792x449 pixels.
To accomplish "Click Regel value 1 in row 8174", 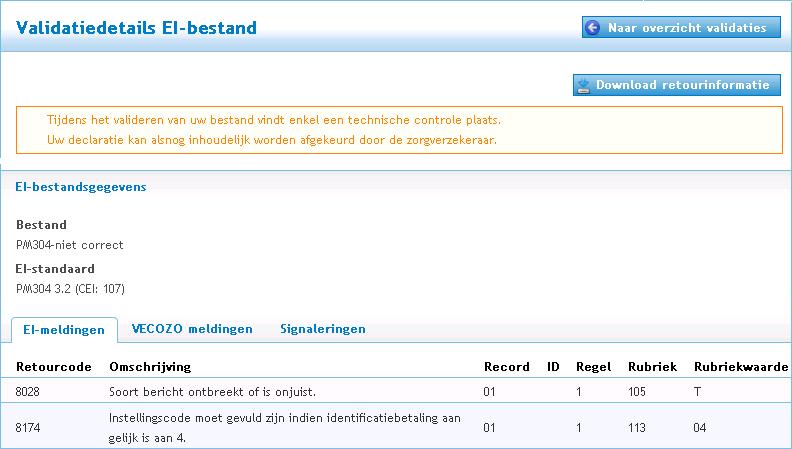I will (579, 428).
